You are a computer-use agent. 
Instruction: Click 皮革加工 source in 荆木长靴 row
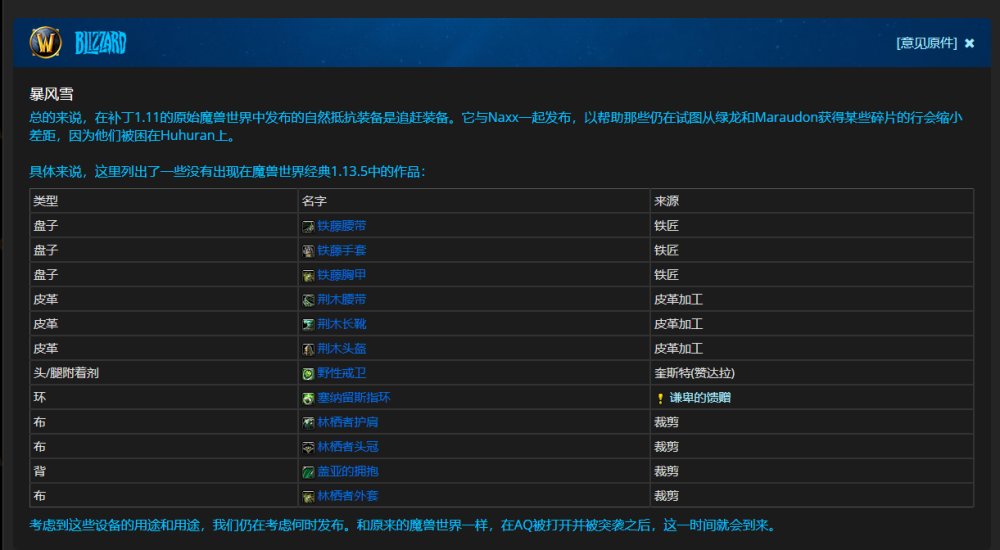tap(679, 324)
